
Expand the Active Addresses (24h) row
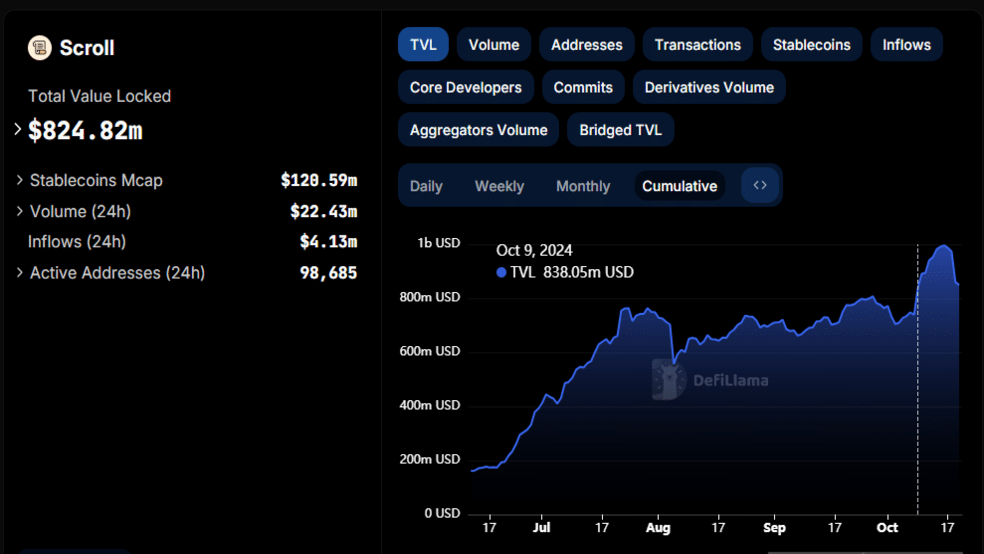point(19,272)
